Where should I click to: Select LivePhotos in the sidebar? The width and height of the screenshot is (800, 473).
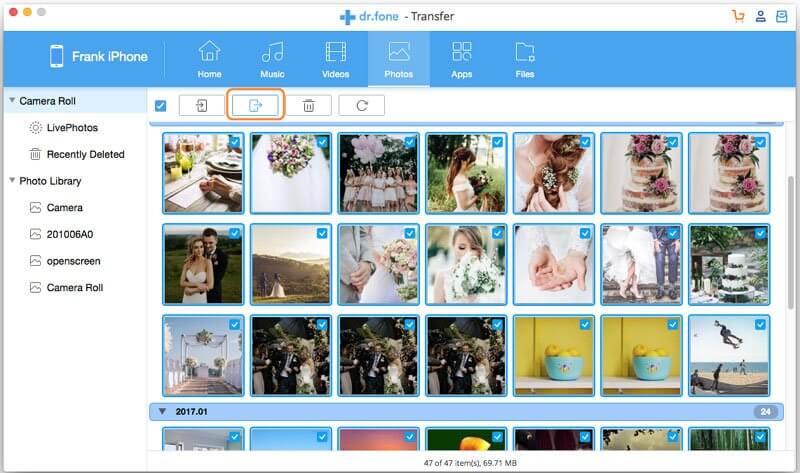point(72,128)
